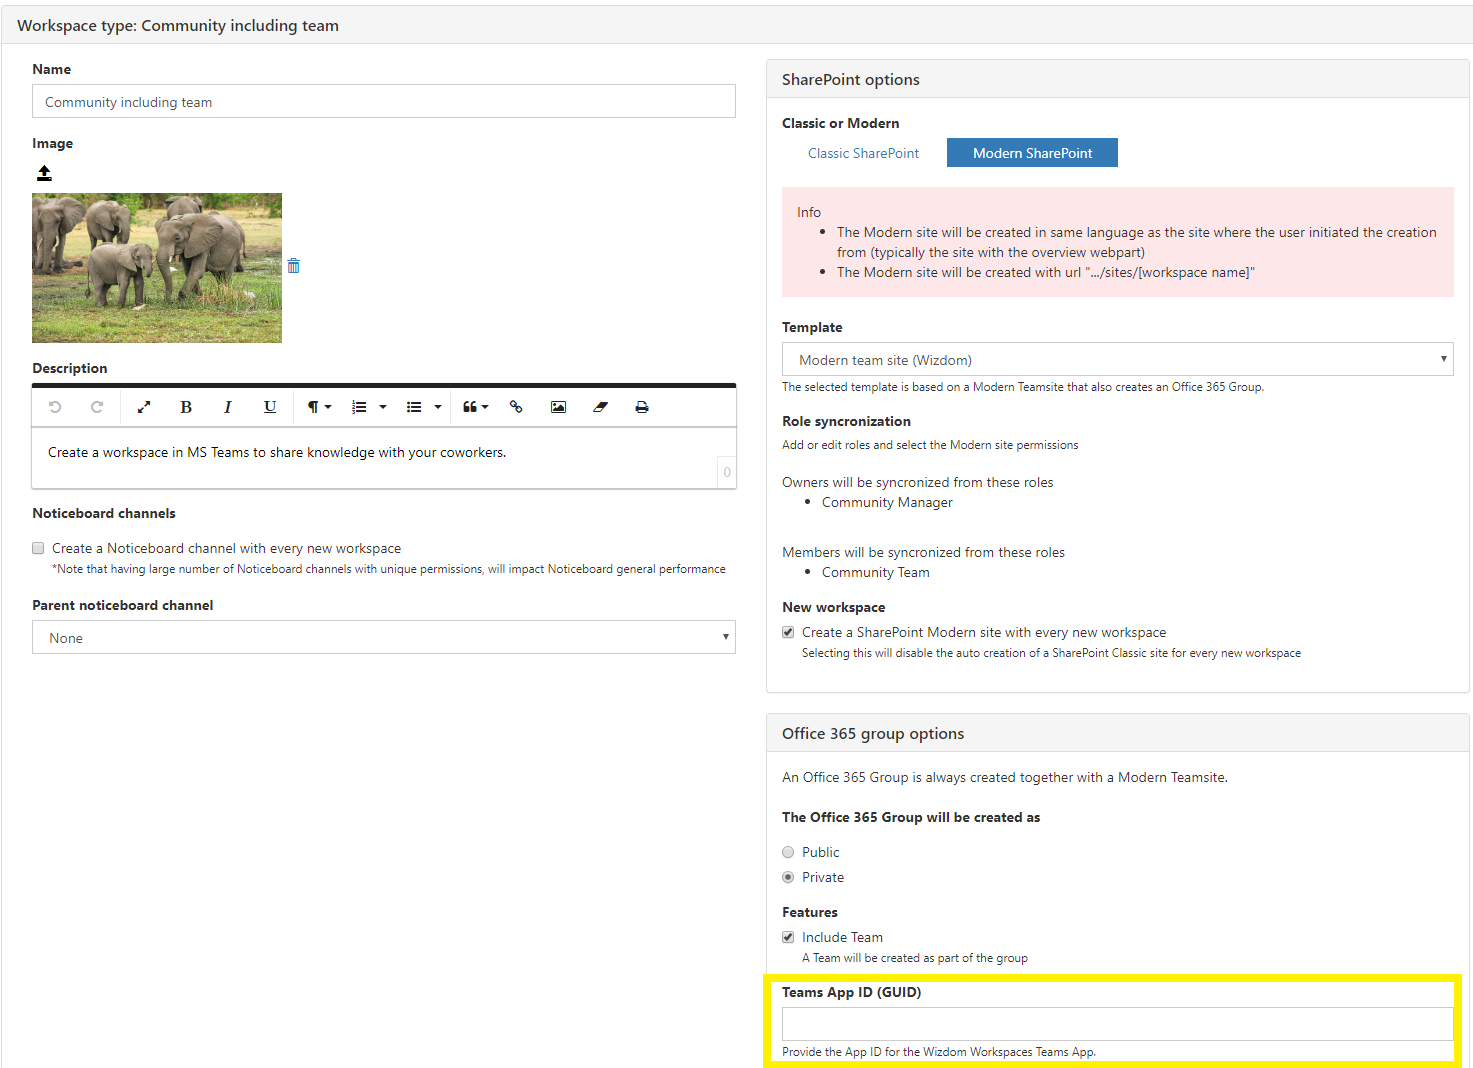
Task: Clear formatting with the eraser icon
Action: [600, 407]
